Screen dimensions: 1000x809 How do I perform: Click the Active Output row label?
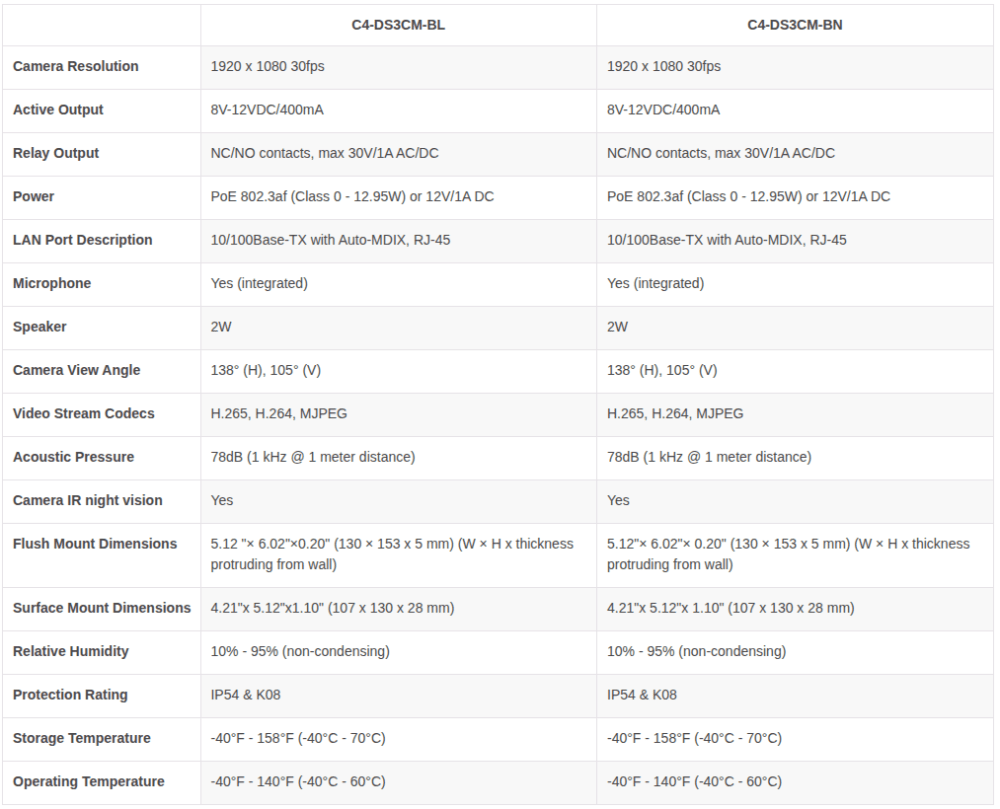(x=57, y=110)
